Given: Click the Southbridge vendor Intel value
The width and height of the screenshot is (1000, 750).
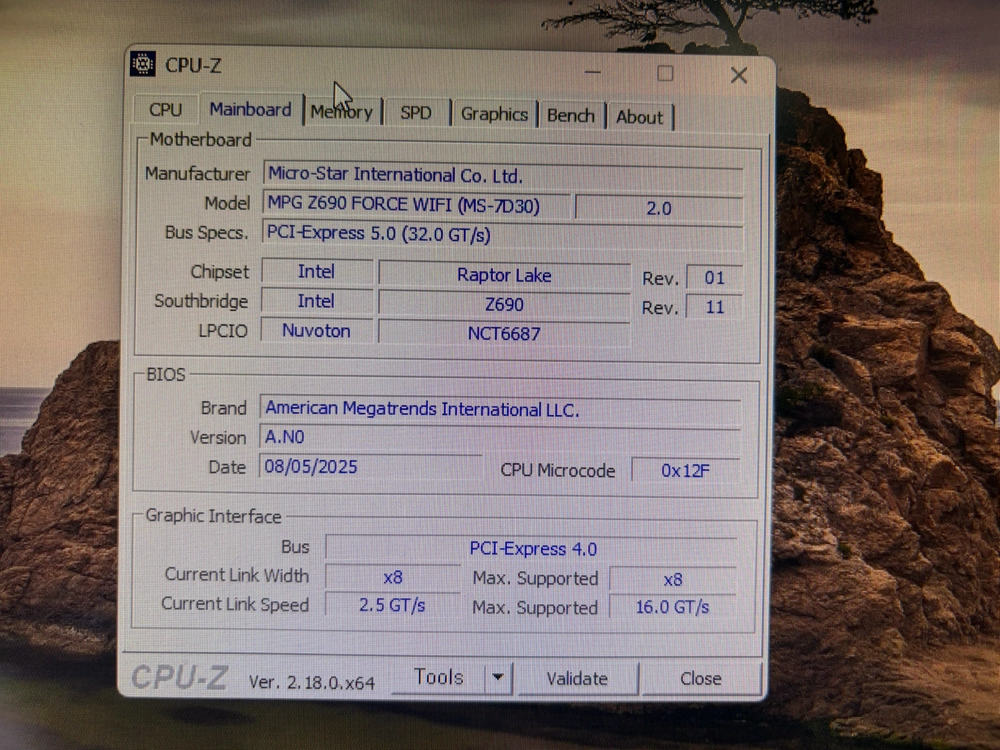Looking at the screenshot, I should pyautogui.click(x=316, y=301).
